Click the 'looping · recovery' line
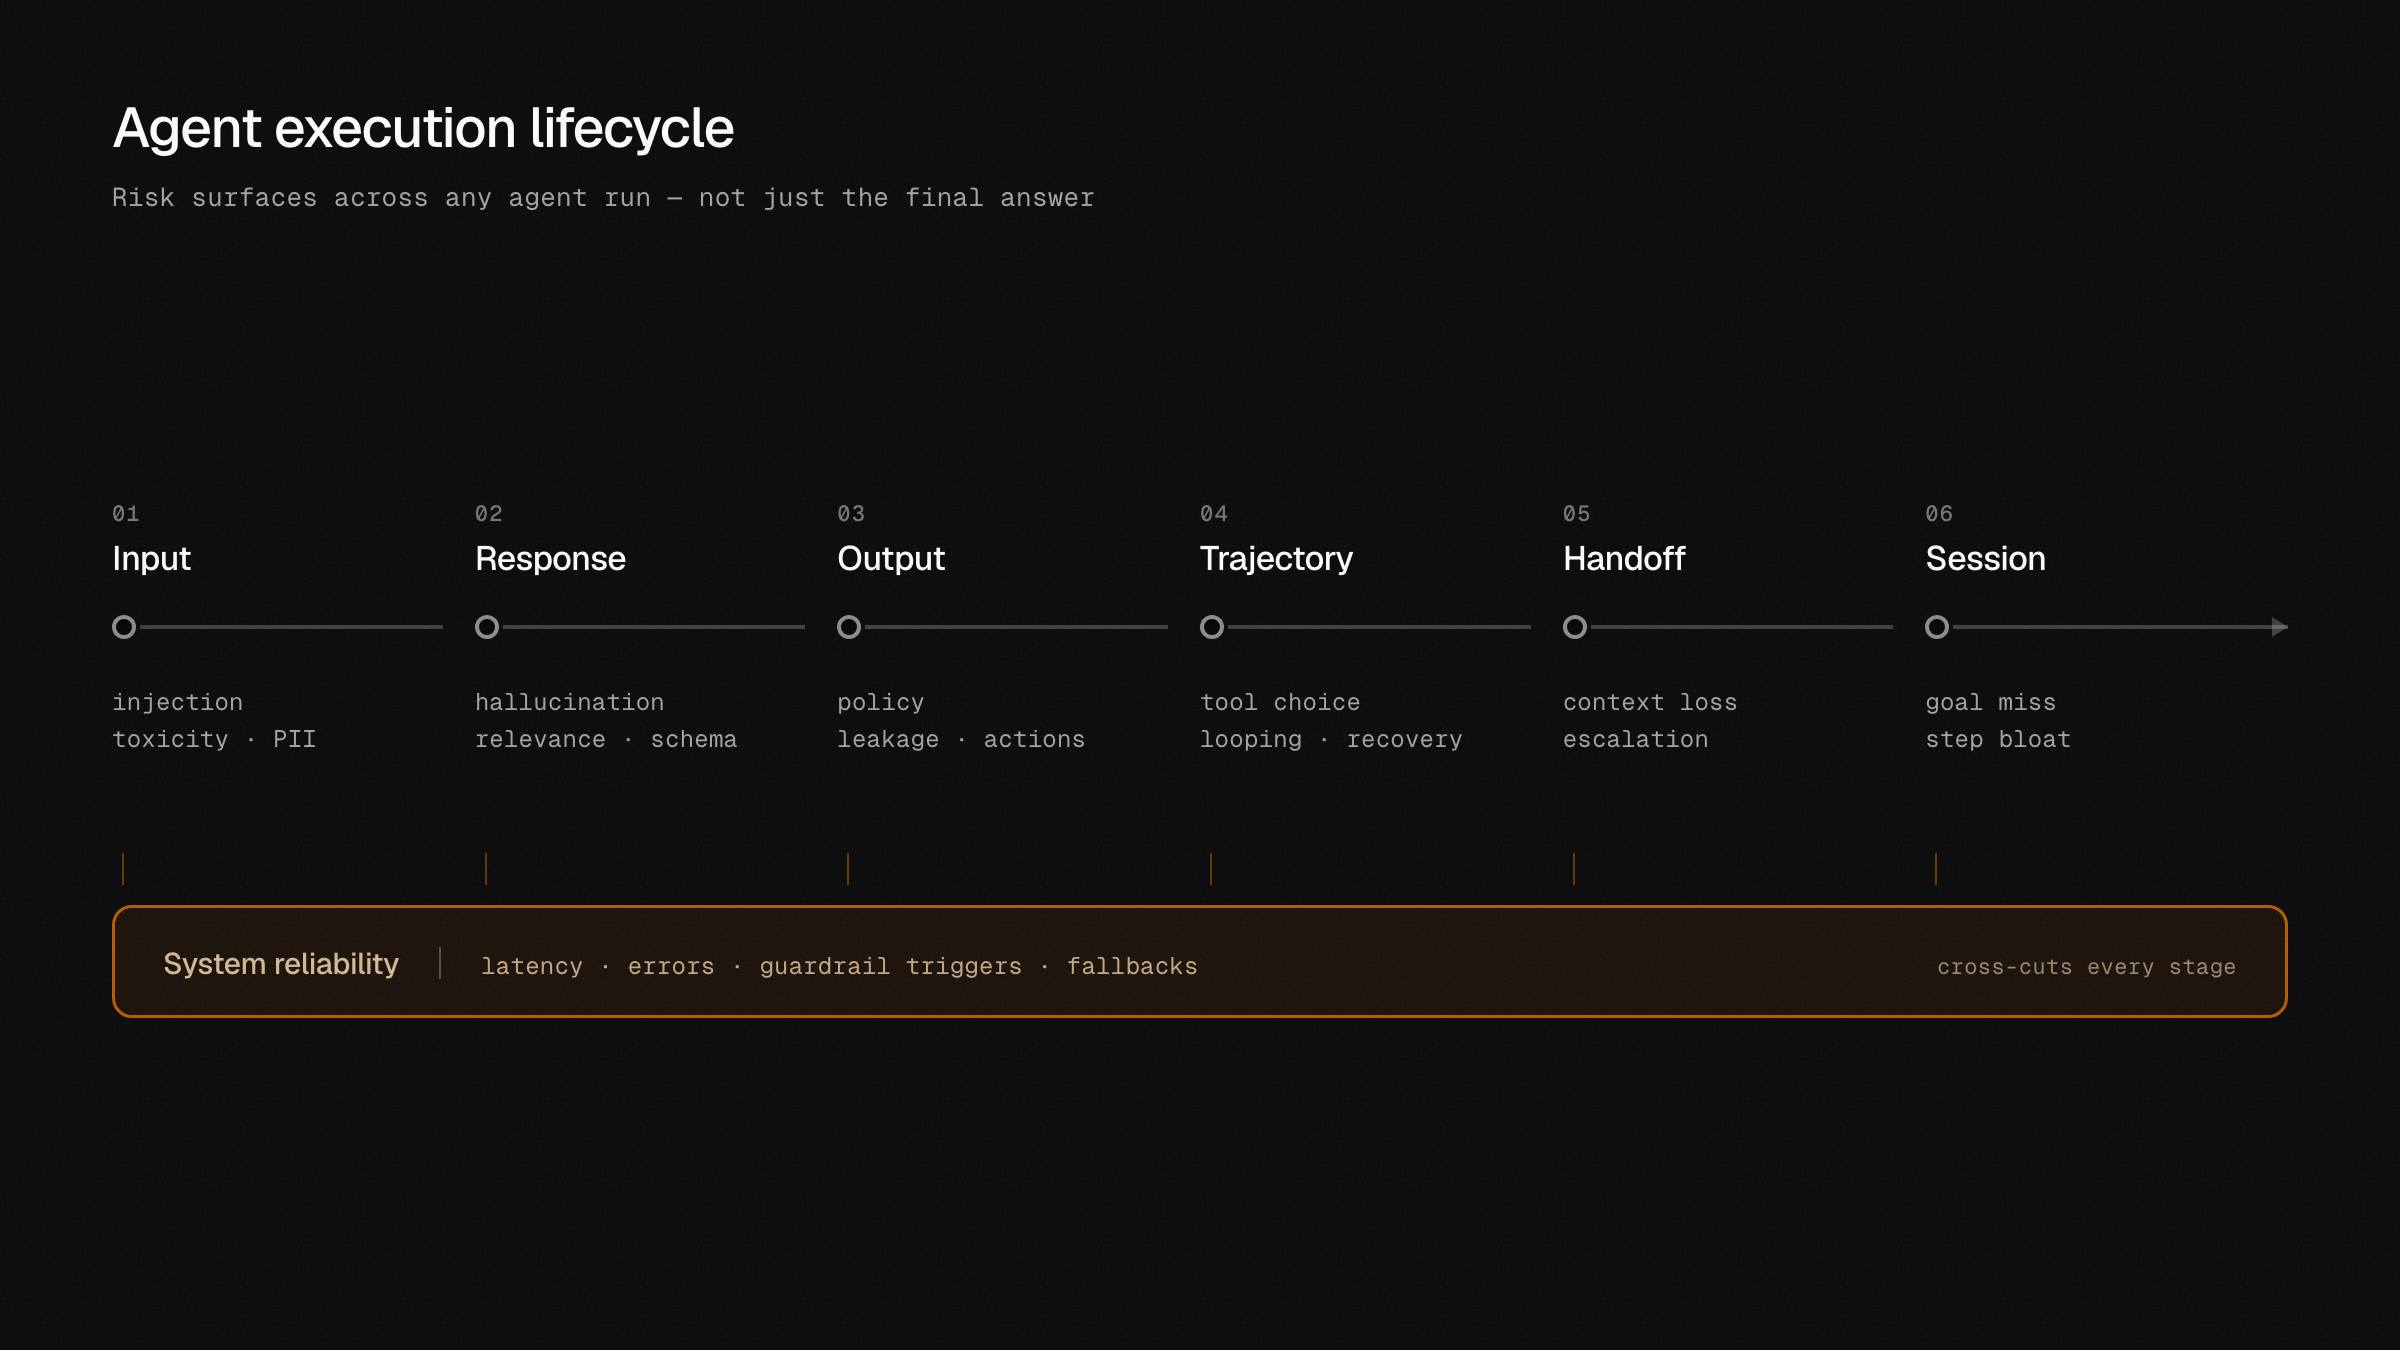The height and width of the screenshot is (1350, 2400). click(1331, 740)
